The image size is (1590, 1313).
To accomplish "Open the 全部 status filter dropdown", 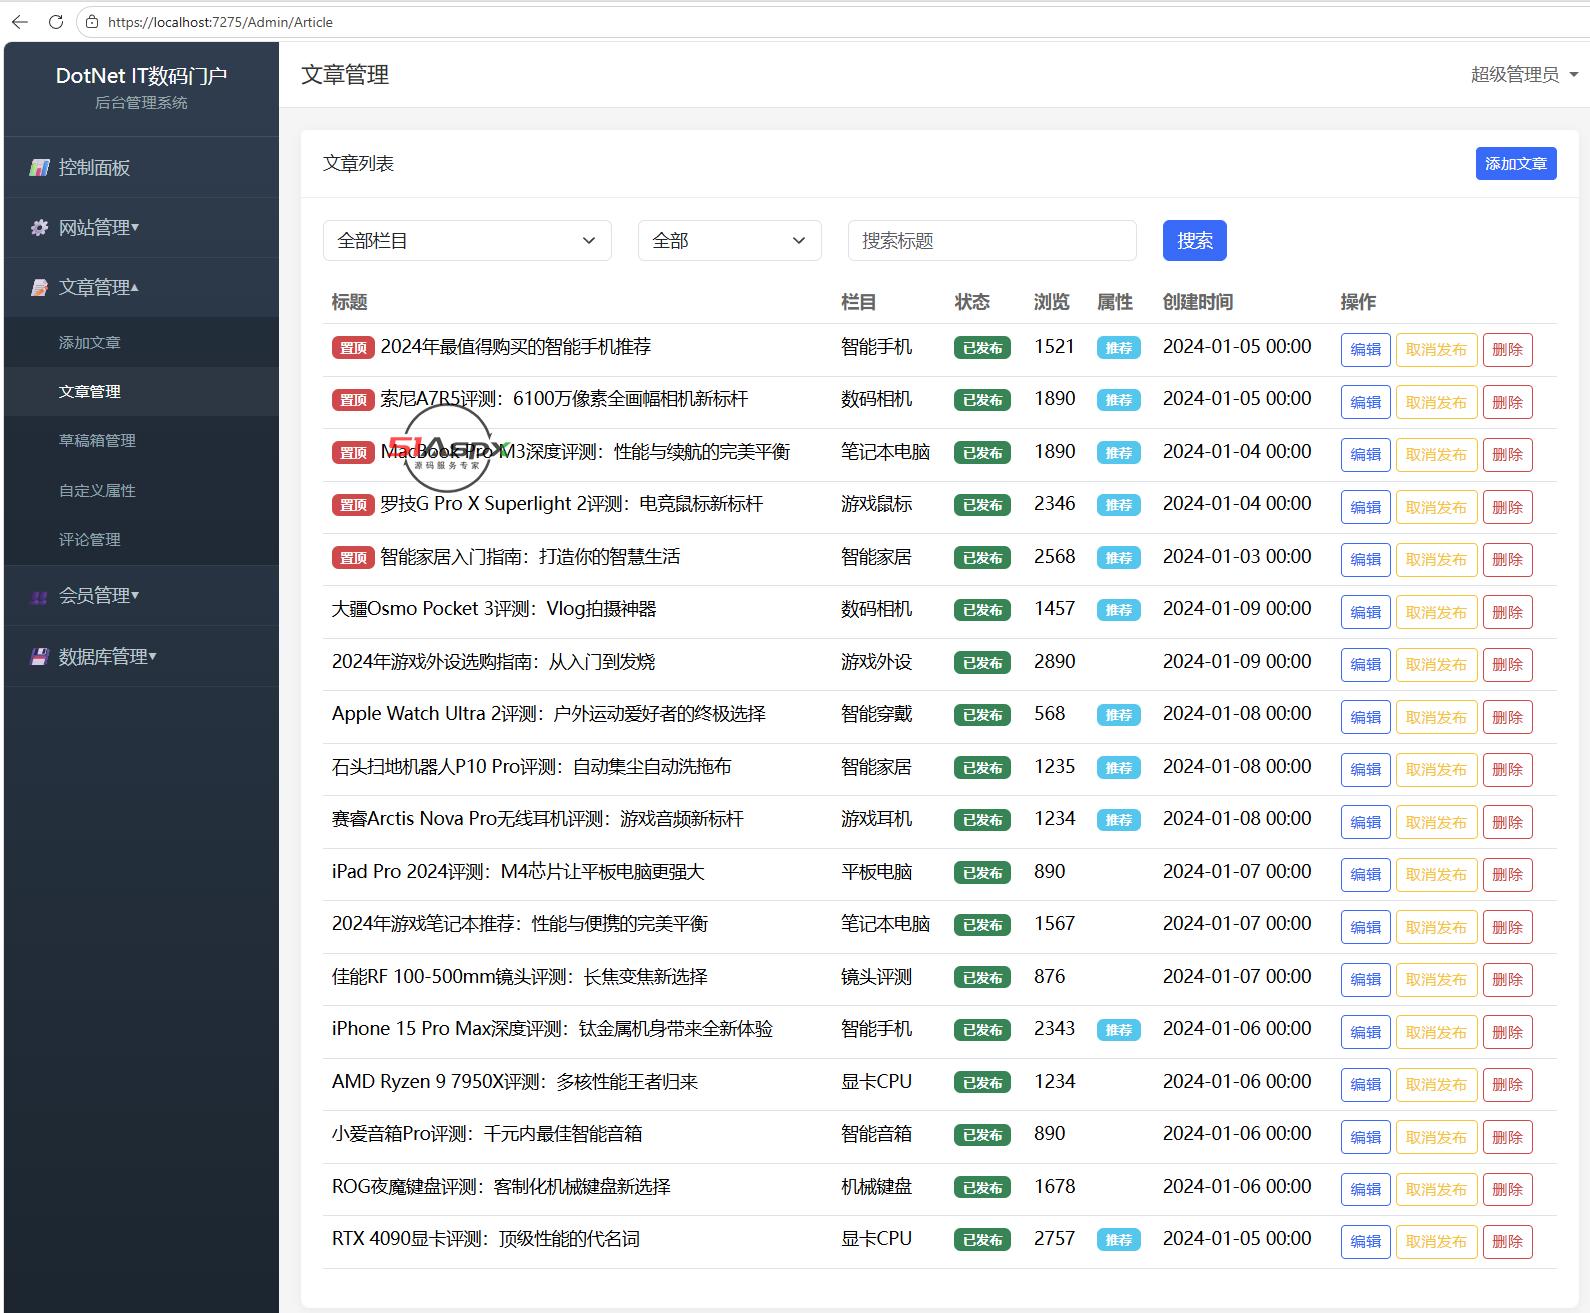I will click(x=729, y=240).
